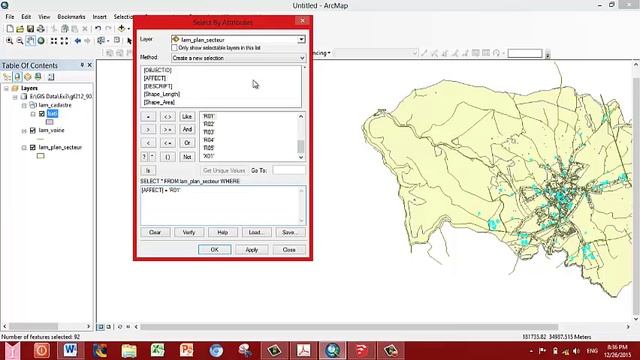Toggle visibility of lam_voirie layer
The height and width of the screenshot is (360, 640).
click(x=33, y=131)
